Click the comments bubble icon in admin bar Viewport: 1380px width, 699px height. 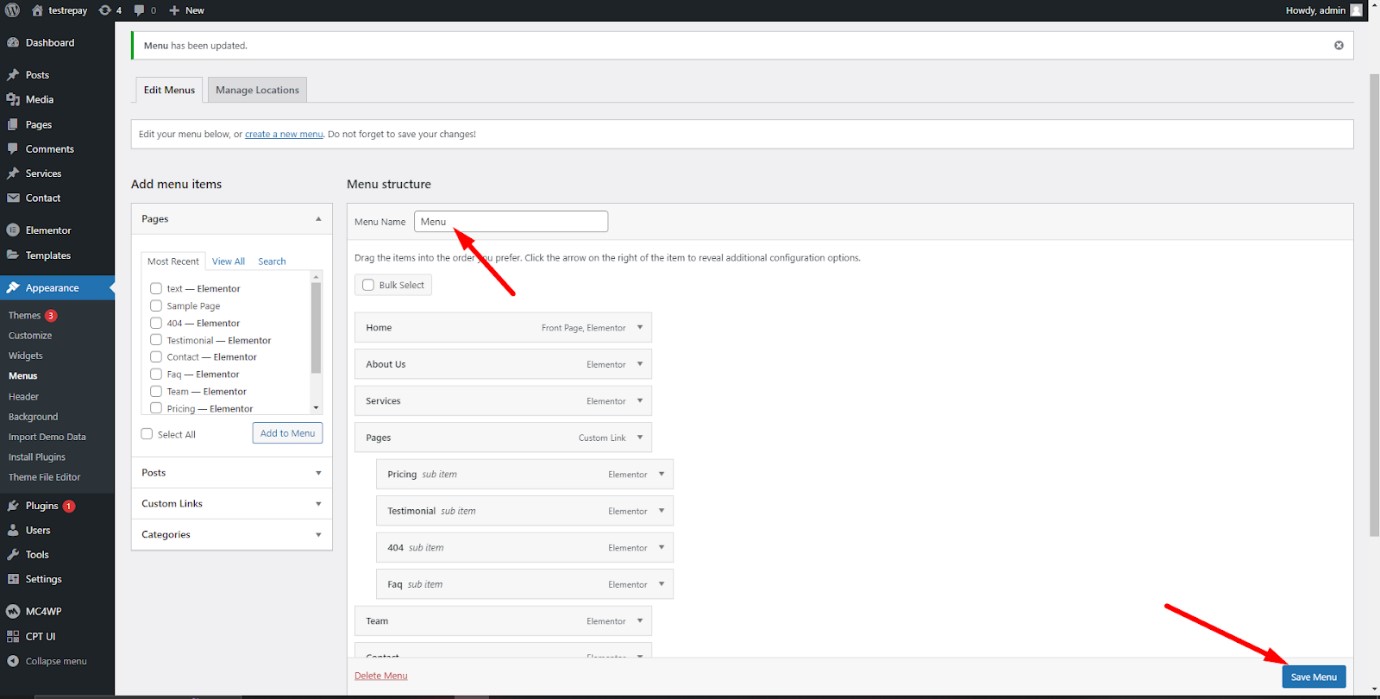coord(140,10)
